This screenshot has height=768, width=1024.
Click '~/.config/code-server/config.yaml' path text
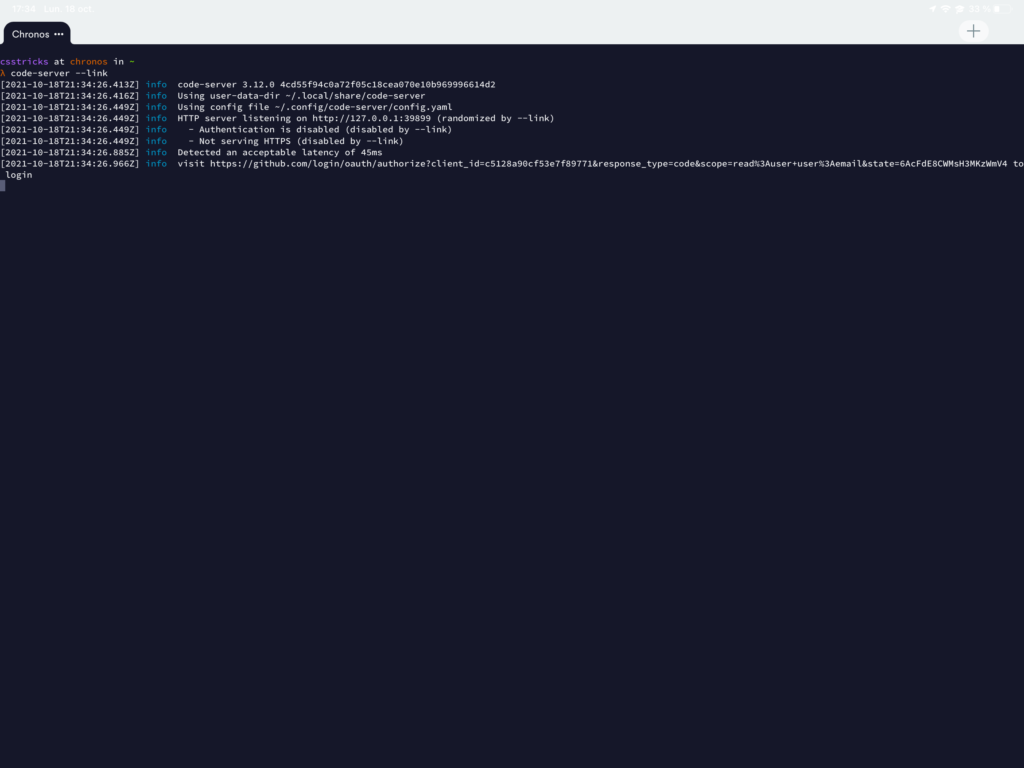click(363, 107)
